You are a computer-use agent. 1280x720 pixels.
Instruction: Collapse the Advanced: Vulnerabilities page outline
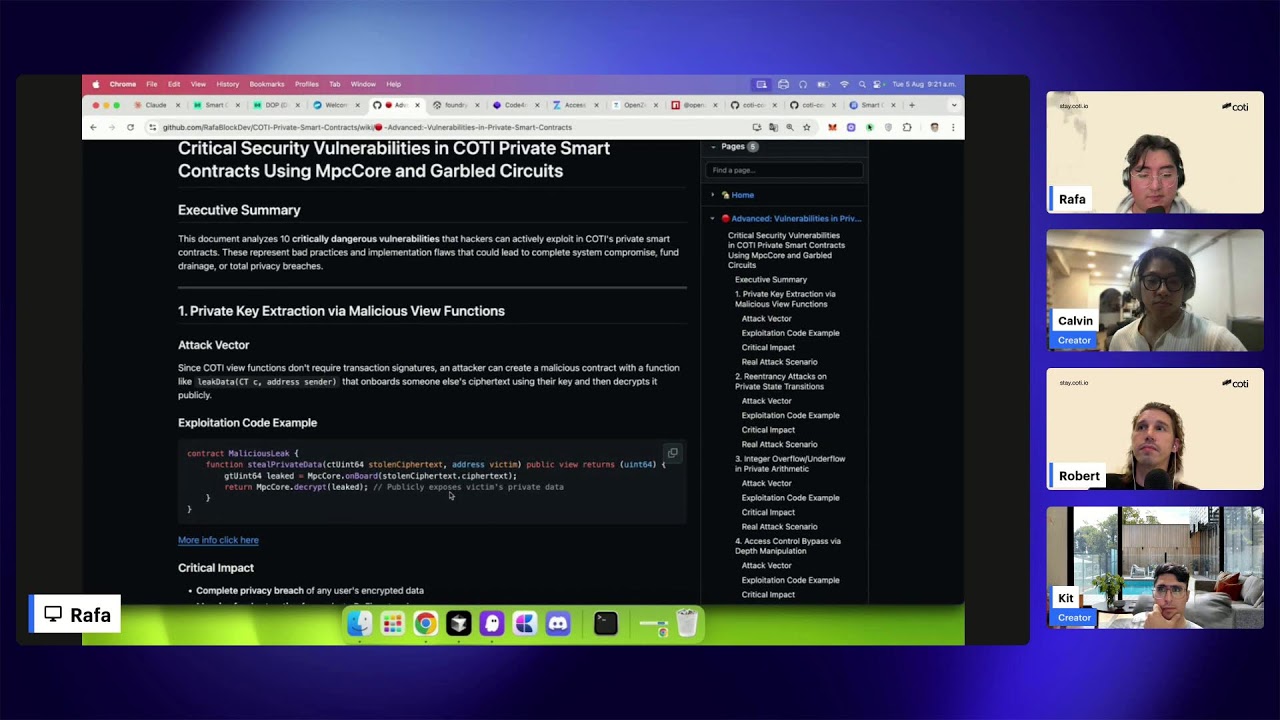(713, 218)
